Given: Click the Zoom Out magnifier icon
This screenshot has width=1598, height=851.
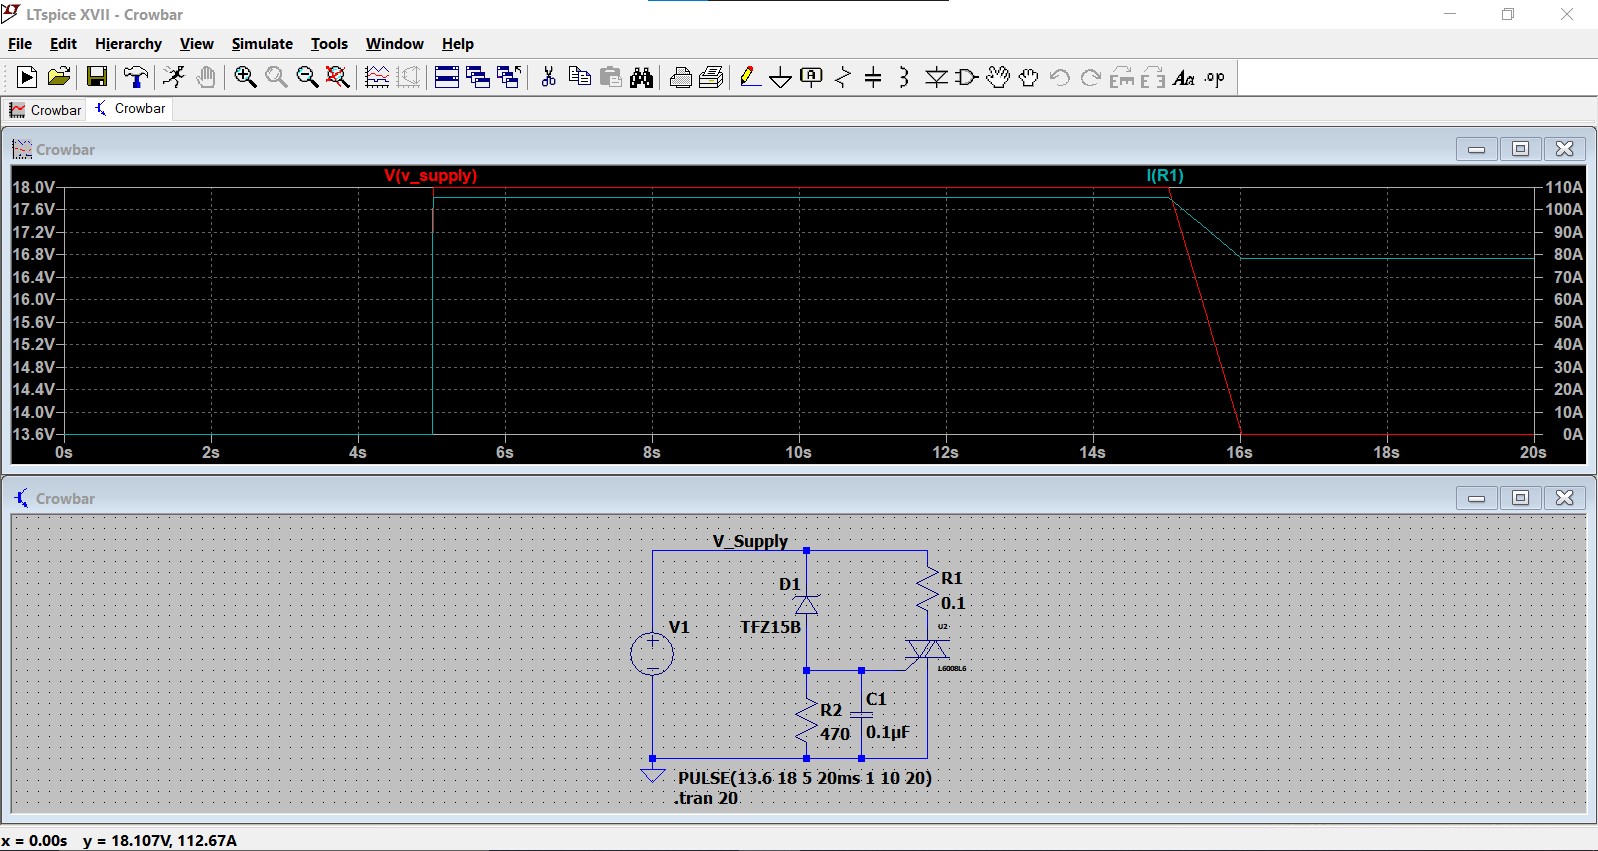Looking at the screenshot, I should 307,77.
